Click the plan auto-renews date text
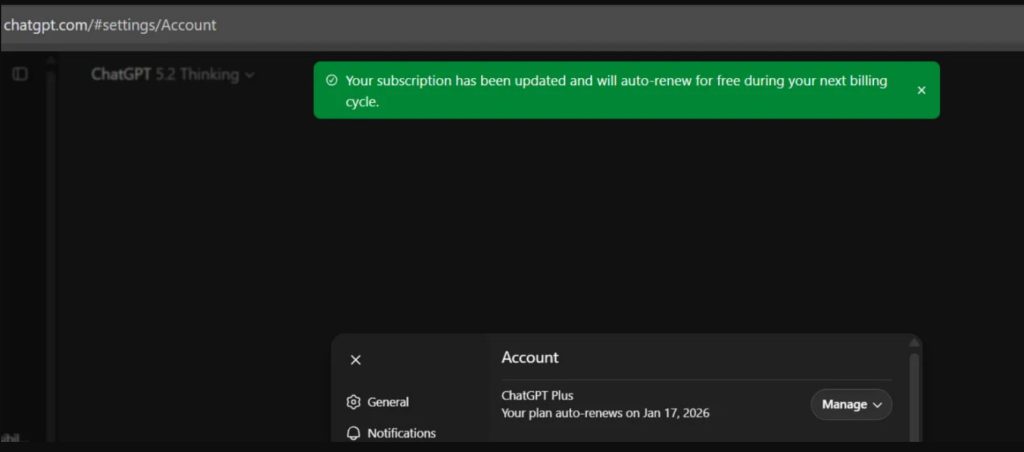 pos(605,413)
